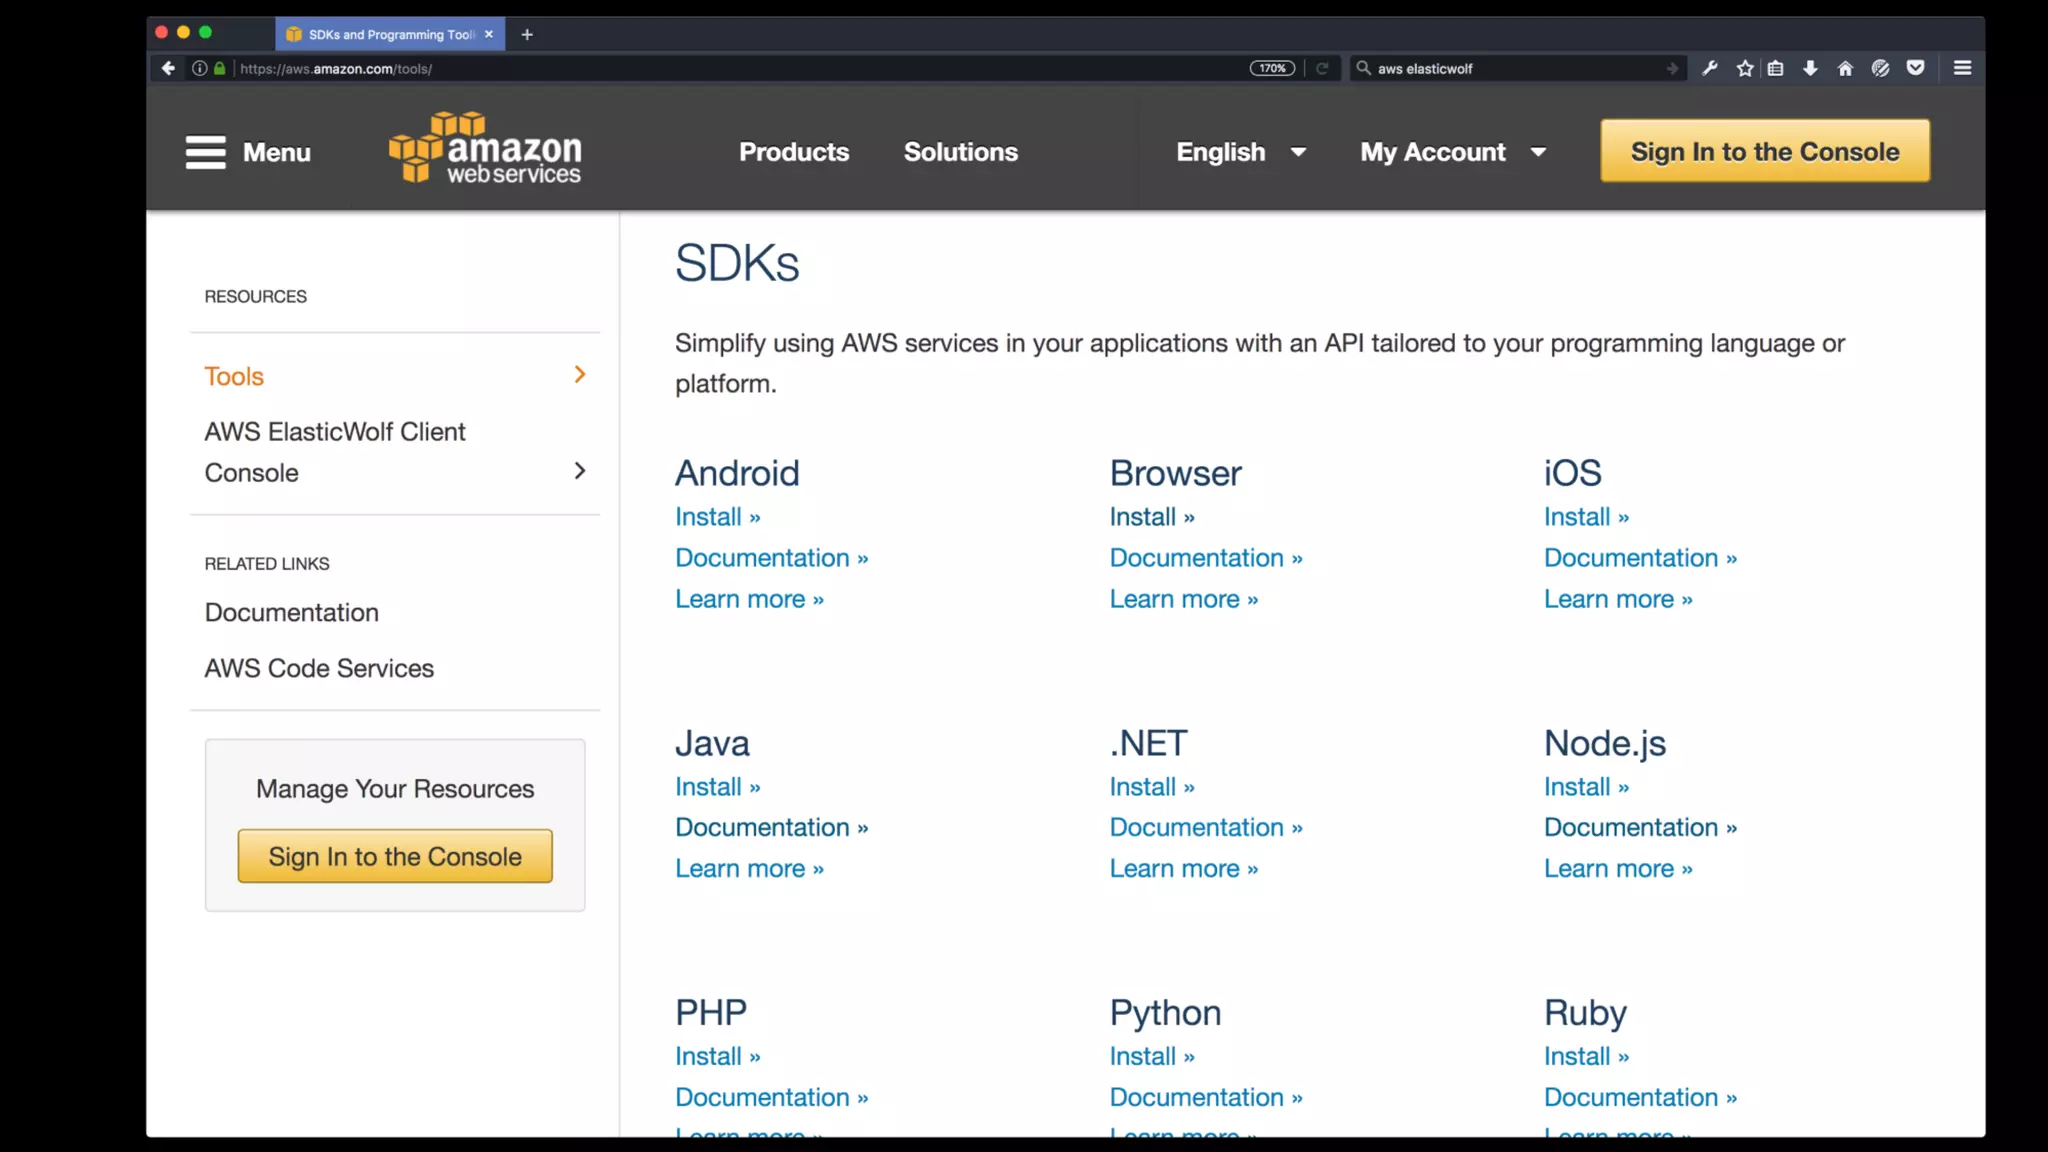2048x1152 pixels.
Task: Expand the My Account dropdown
Action: coord(1453,152)
